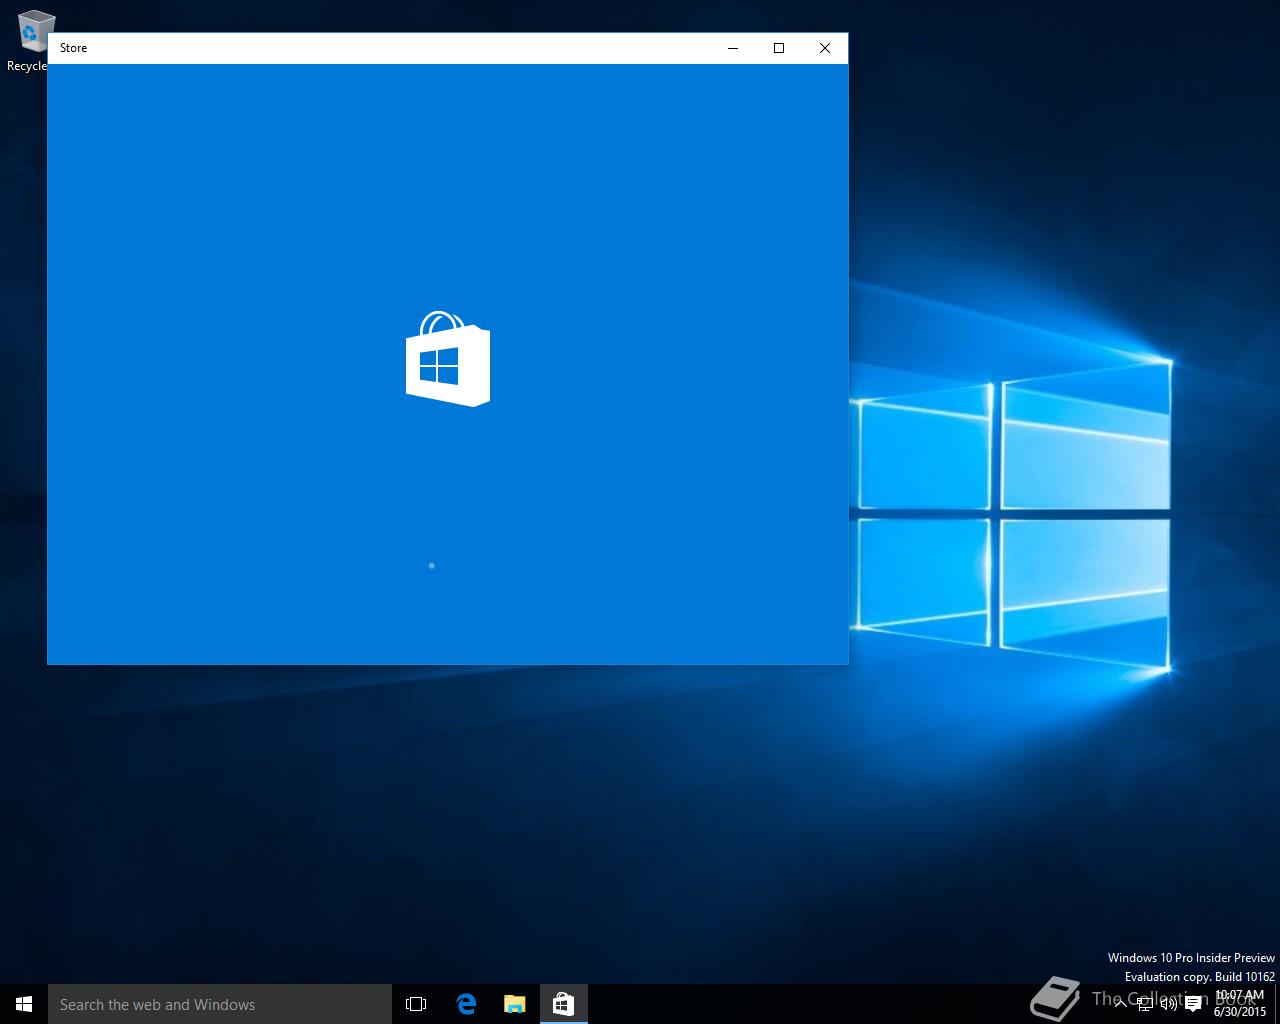This screenshot has height=1024, width=1280.
Task: Open the Action Center notifications icon
Action: (x=1193, y=1004)
